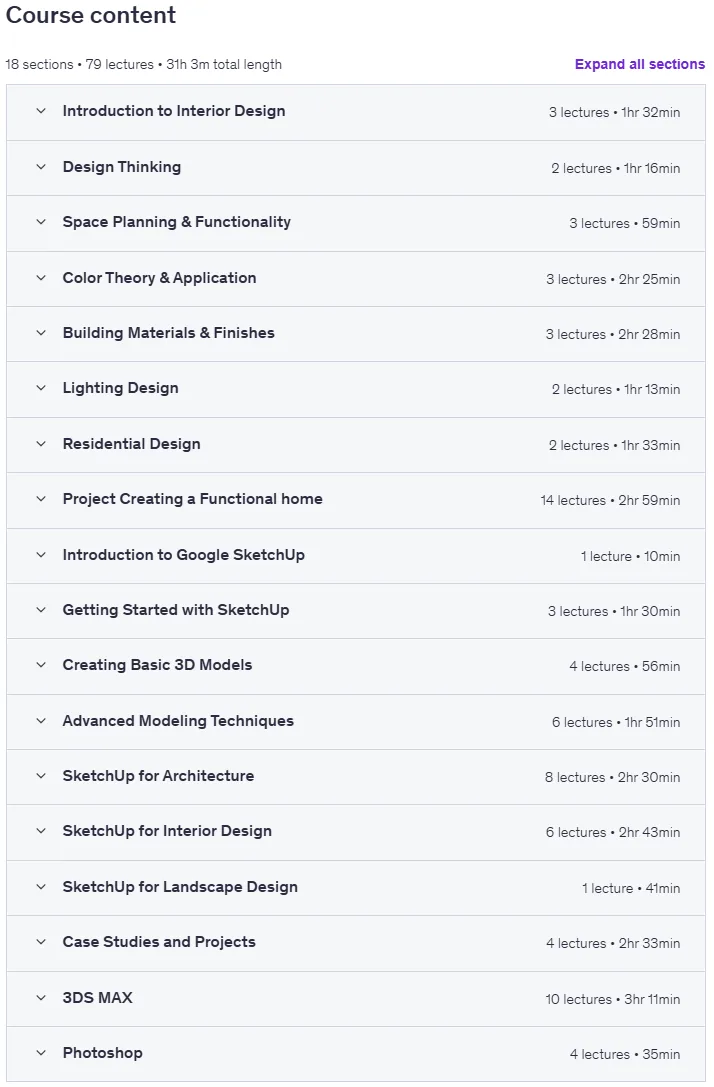Click Case Studies and Projects title

(x=159, y=942)
